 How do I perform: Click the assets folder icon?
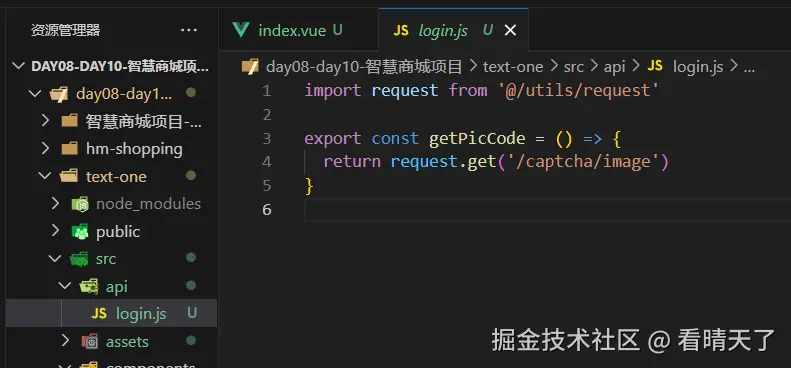point(90,342)
